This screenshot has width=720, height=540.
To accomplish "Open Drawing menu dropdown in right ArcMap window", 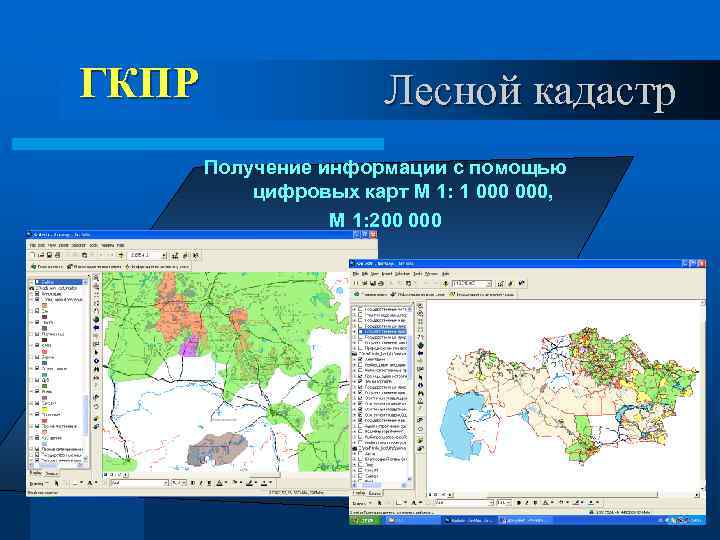I will click(360, 503).
